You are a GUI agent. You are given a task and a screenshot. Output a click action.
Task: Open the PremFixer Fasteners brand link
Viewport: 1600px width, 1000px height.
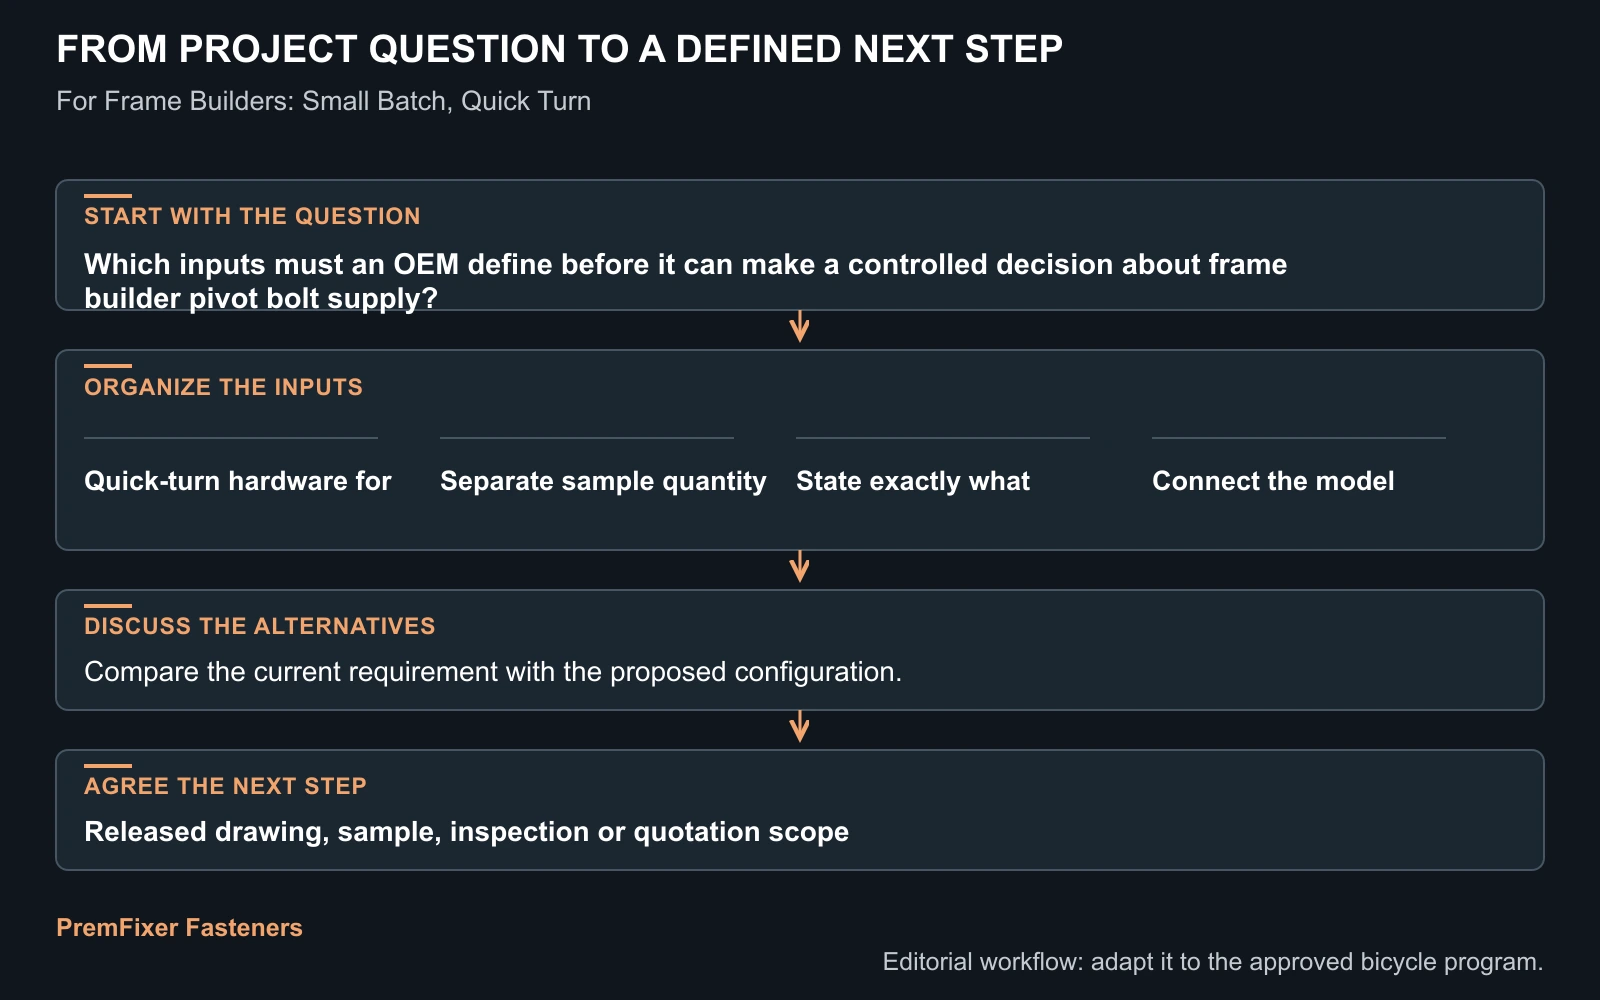[179, 928]
